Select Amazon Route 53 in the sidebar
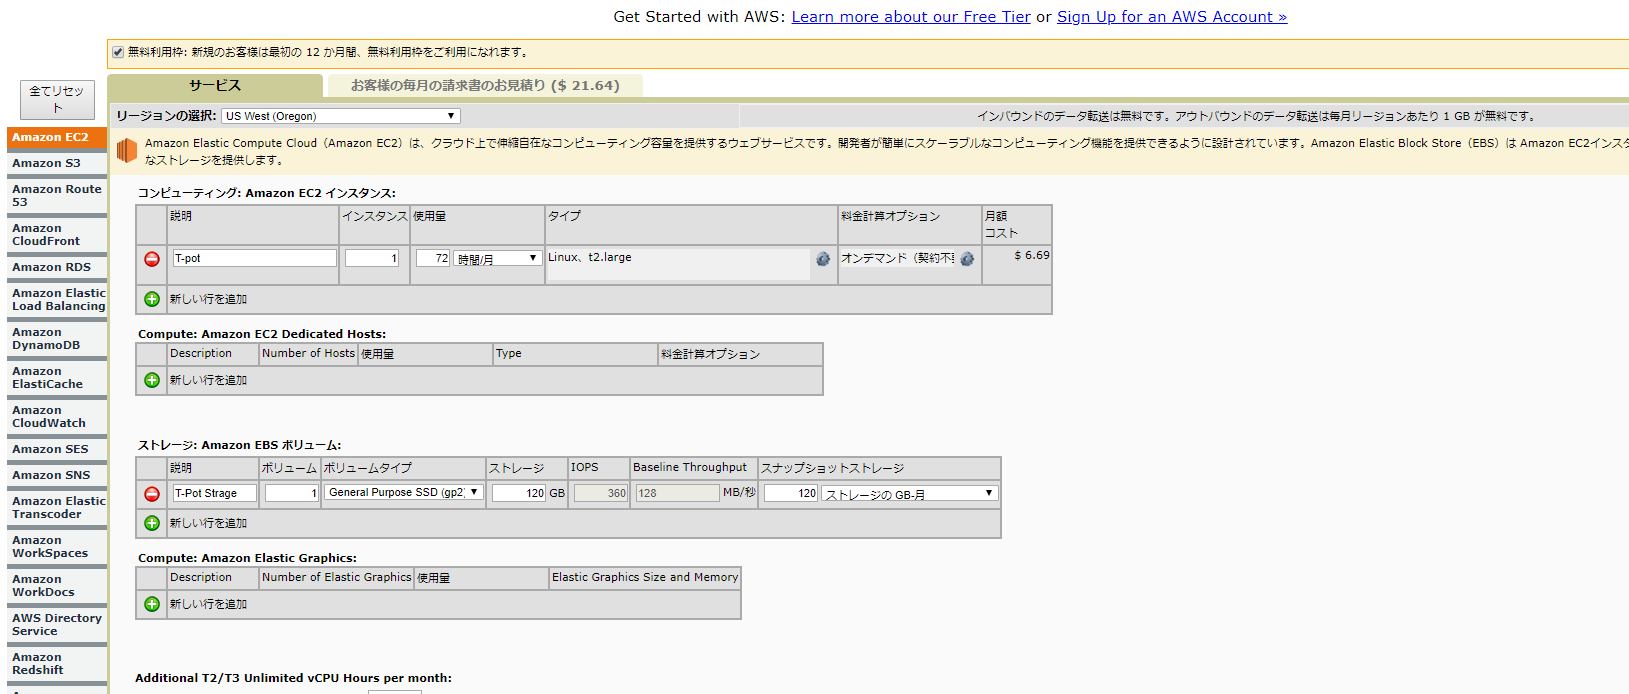1629x694 pixels. (57, 196)
